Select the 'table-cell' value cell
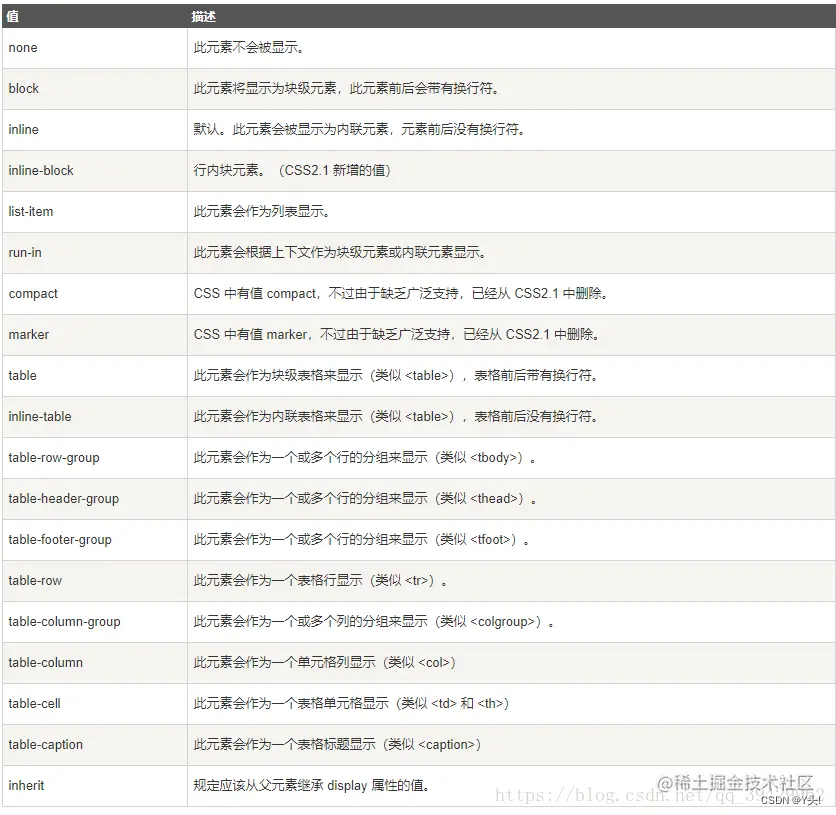 click(x=95, y=705)
